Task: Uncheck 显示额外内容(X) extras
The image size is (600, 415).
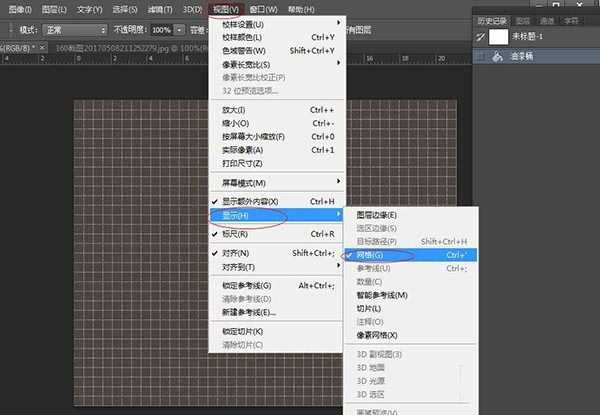Action: click(257, 201)
